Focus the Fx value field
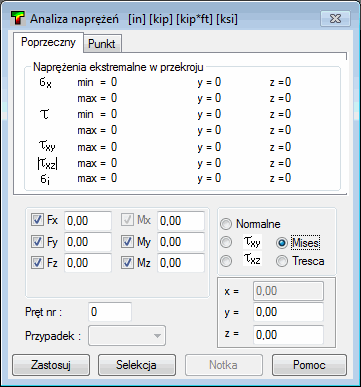The image size is (361, 387). (88, 221)
